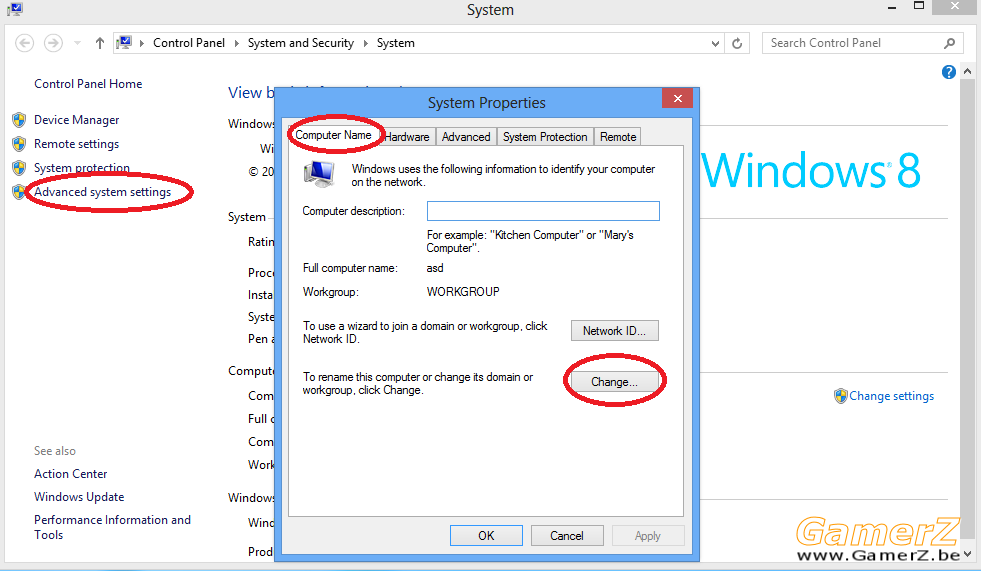Go up one level with Up arrow

(99, 43)
